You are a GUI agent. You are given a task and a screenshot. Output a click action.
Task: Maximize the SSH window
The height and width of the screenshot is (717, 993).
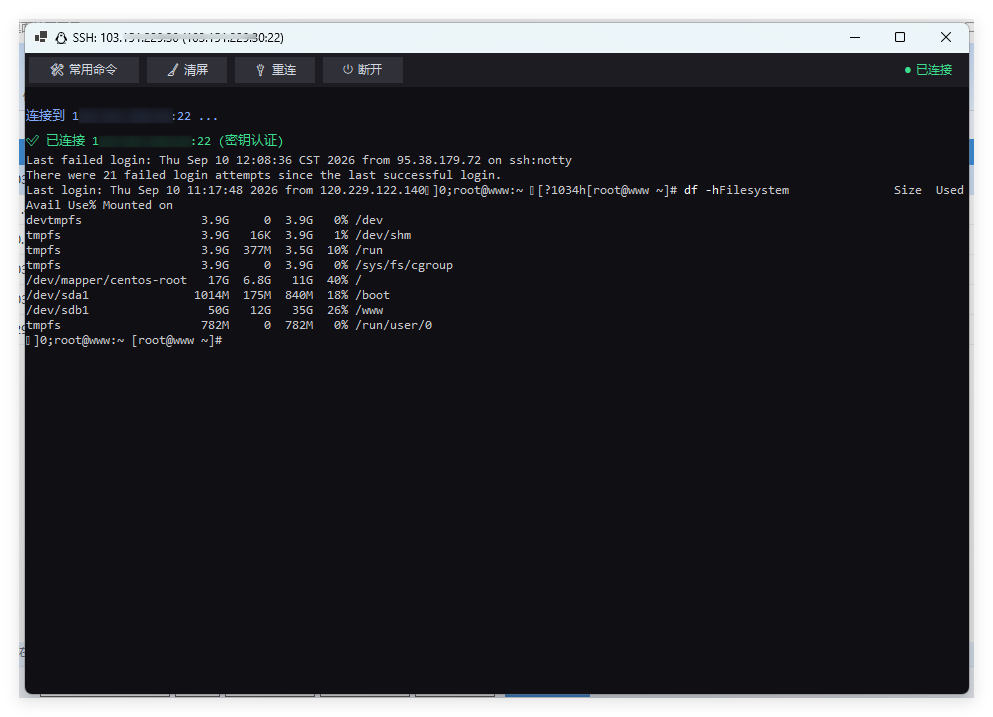pyautogui.click(x=900, y=37)
